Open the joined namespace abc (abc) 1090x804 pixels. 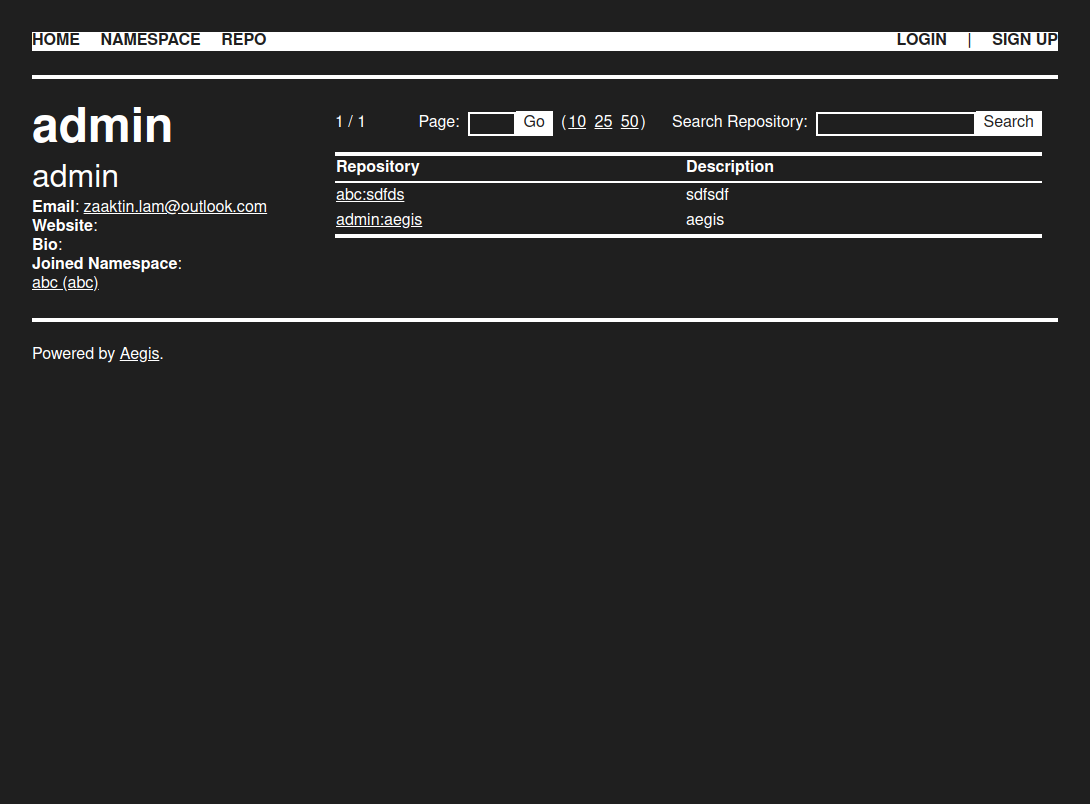(x=65, y=283)
